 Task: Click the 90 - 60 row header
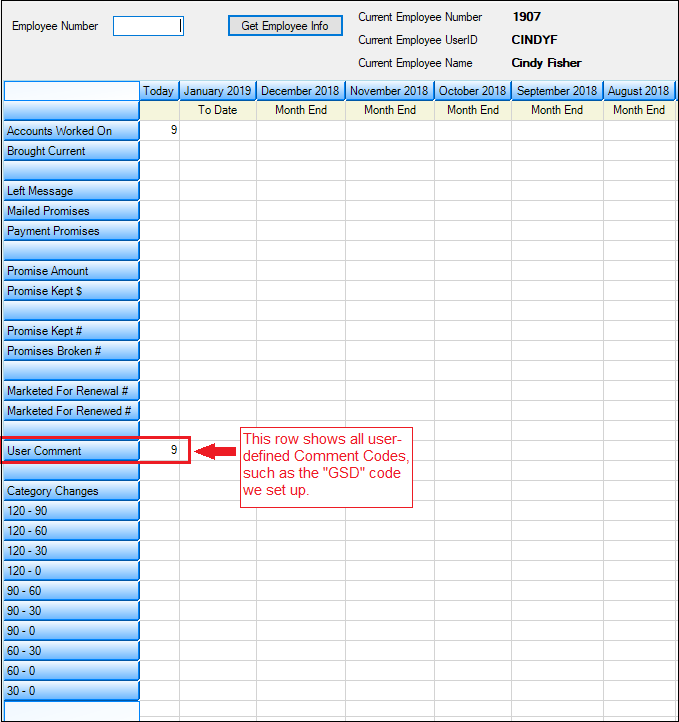tap(71, 591)
